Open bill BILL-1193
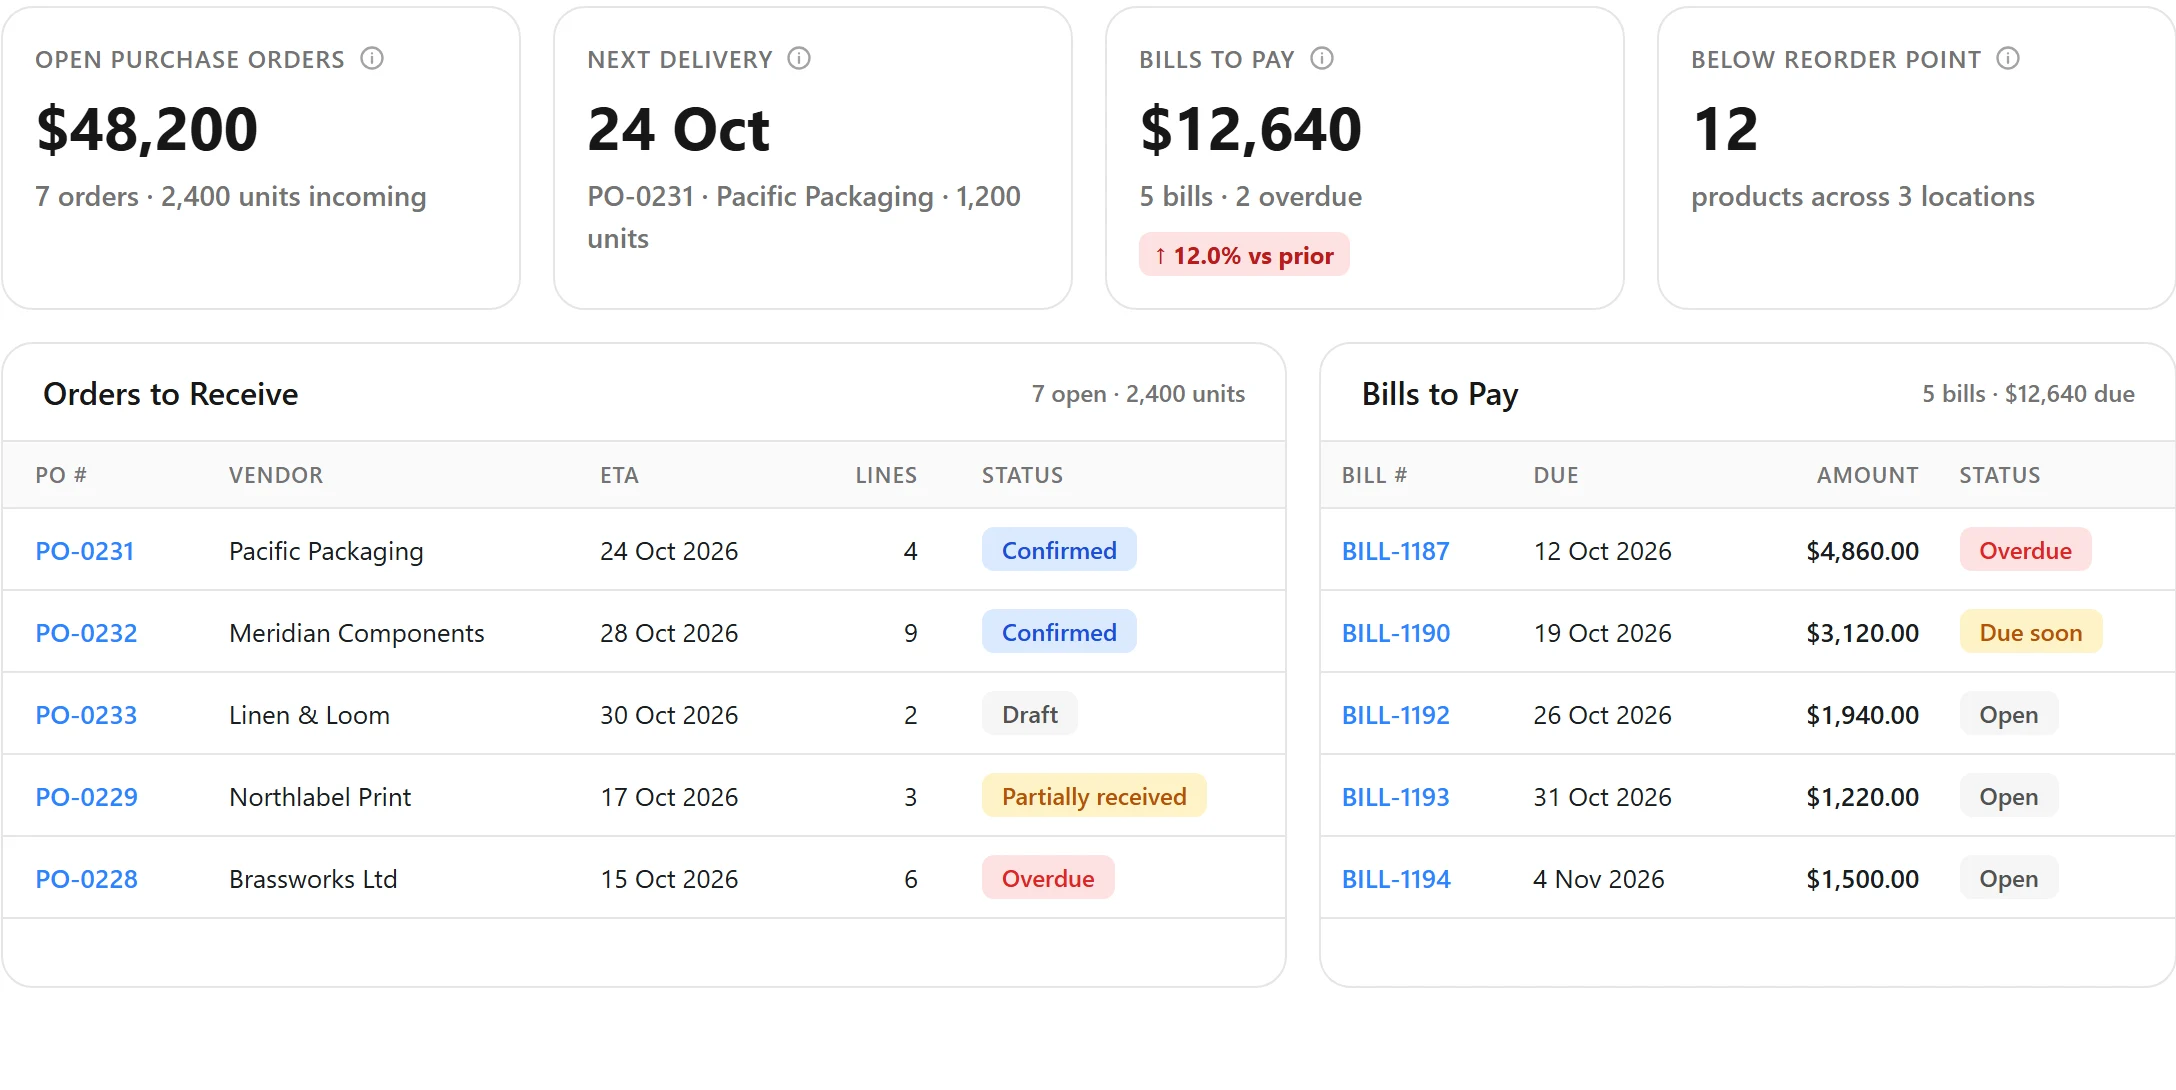Screen dimensions: 2176x1090 point(1395,797)
